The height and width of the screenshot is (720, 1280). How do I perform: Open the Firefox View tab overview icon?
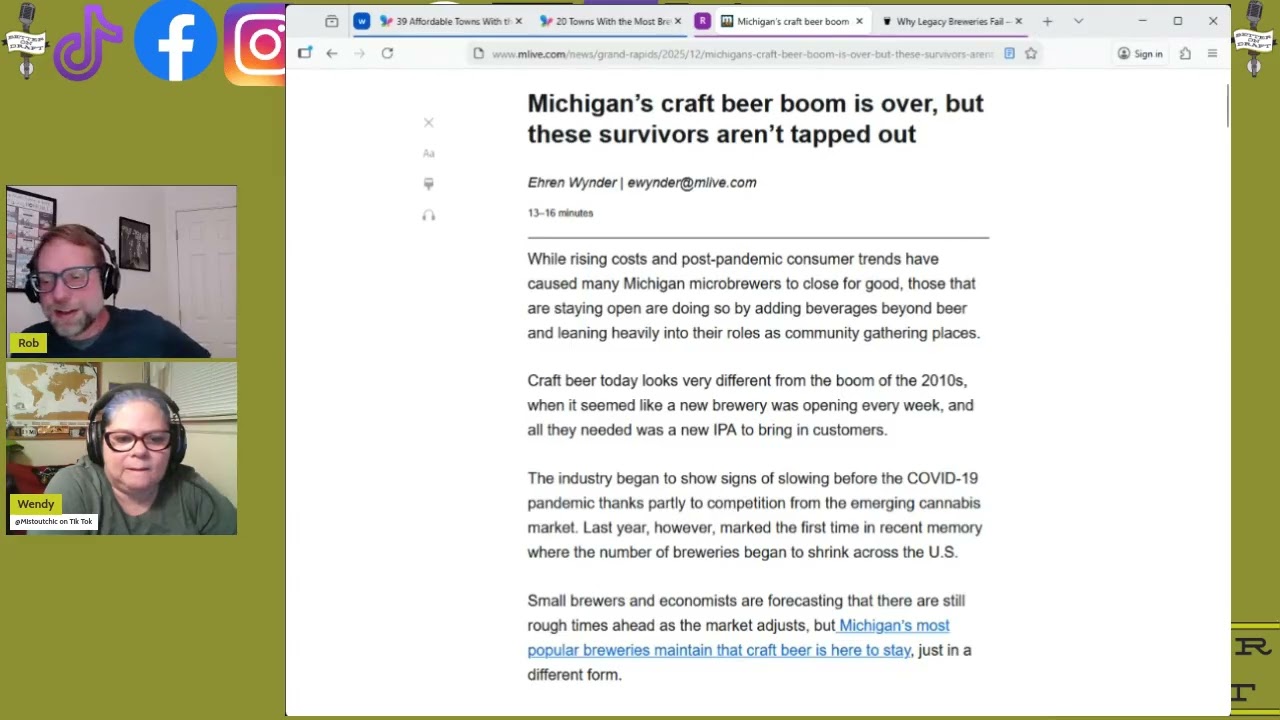(332, 21)
